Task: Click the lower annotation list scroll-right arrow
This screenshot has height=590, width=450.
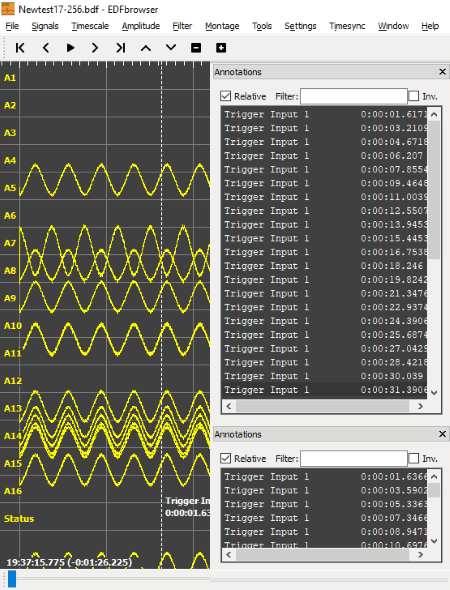Action: click(x=420, y=554)
